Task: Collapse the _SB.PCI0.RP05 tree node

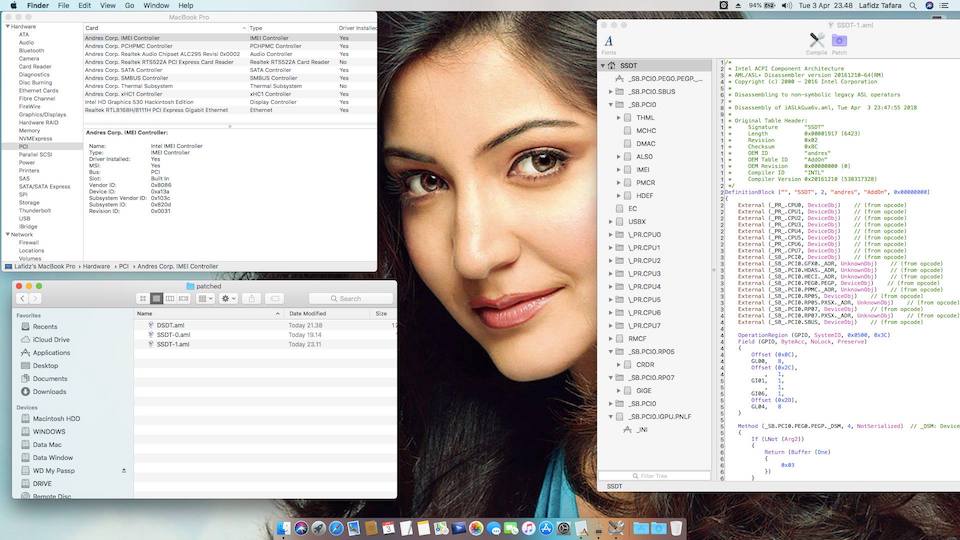Action: (x=611, y=352)
